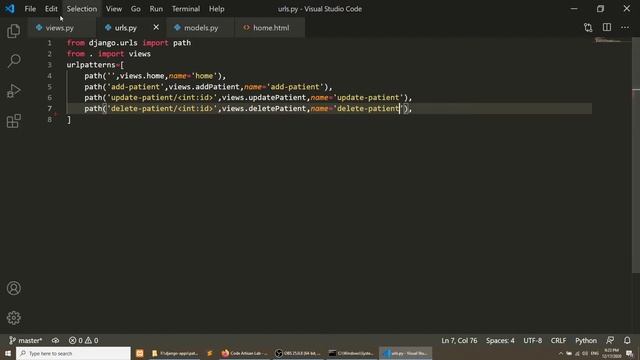Change indentation via Spaces: 4
This screenshot has width=640, height=360.
point(500,340)
